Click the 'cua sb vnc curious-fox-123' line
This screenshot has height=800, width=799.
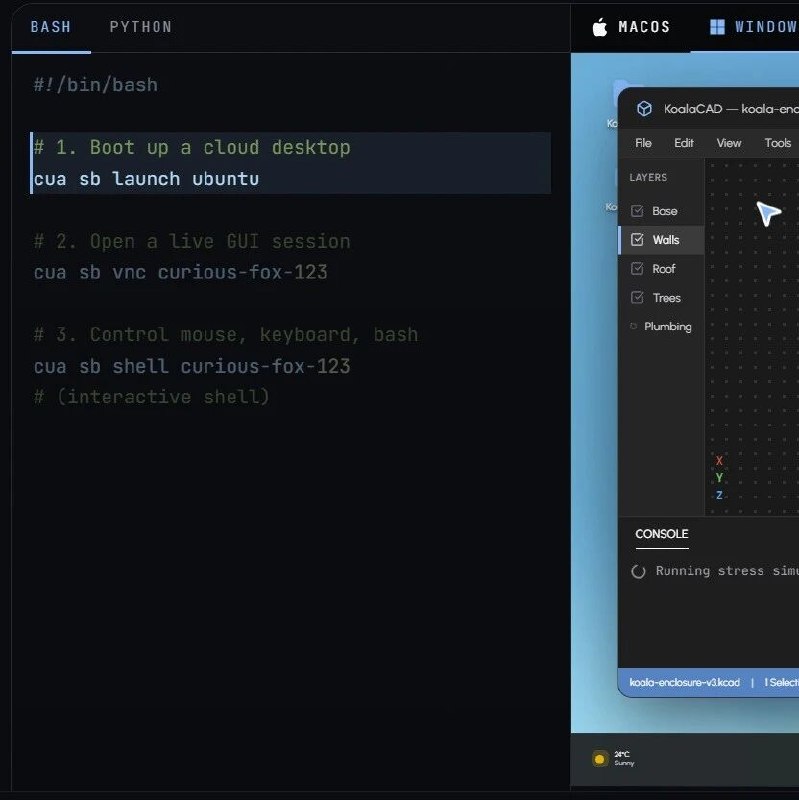(181, 272)
